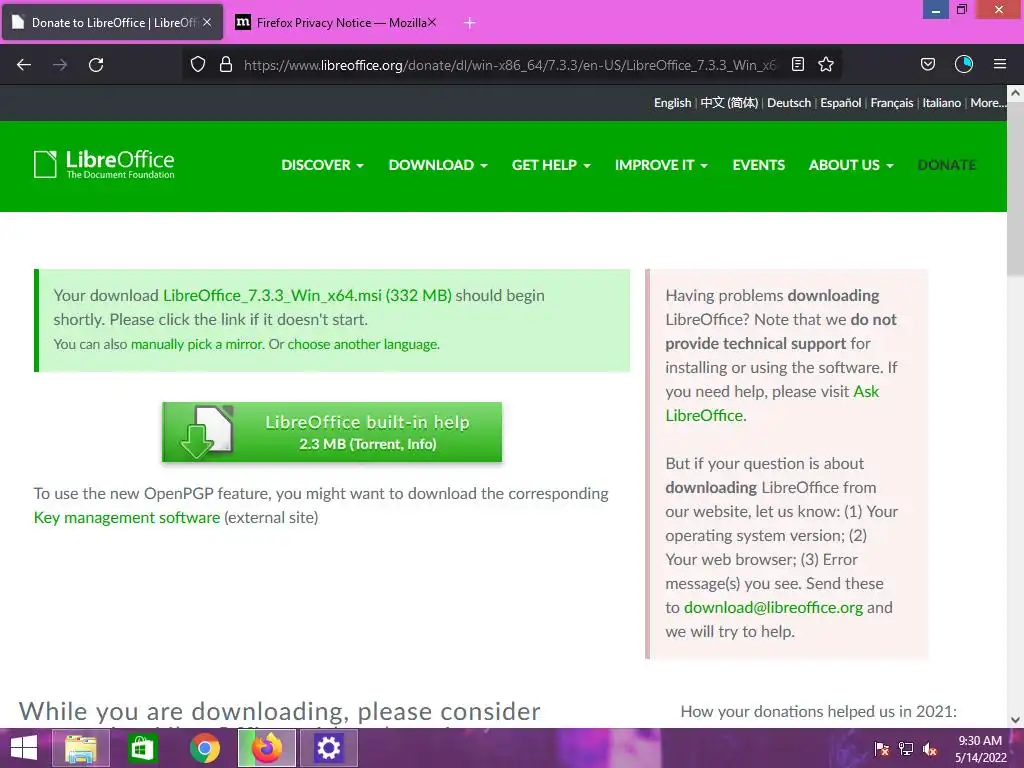This screenshot has height=768, width=1024.
Task: Click the LibreOffice_7.3.3_Win_x64.msi download link
Action: point(307,295)
